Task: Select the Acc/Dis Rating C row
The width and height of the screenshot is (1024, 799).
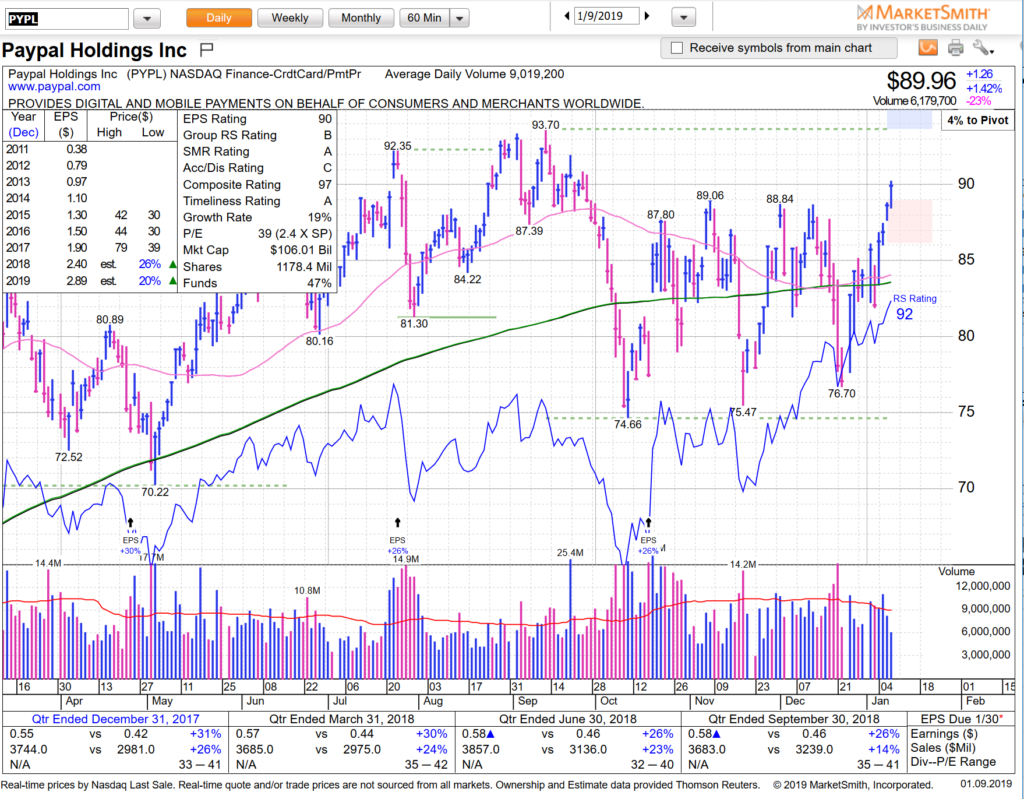Action: tap(257, 168)
